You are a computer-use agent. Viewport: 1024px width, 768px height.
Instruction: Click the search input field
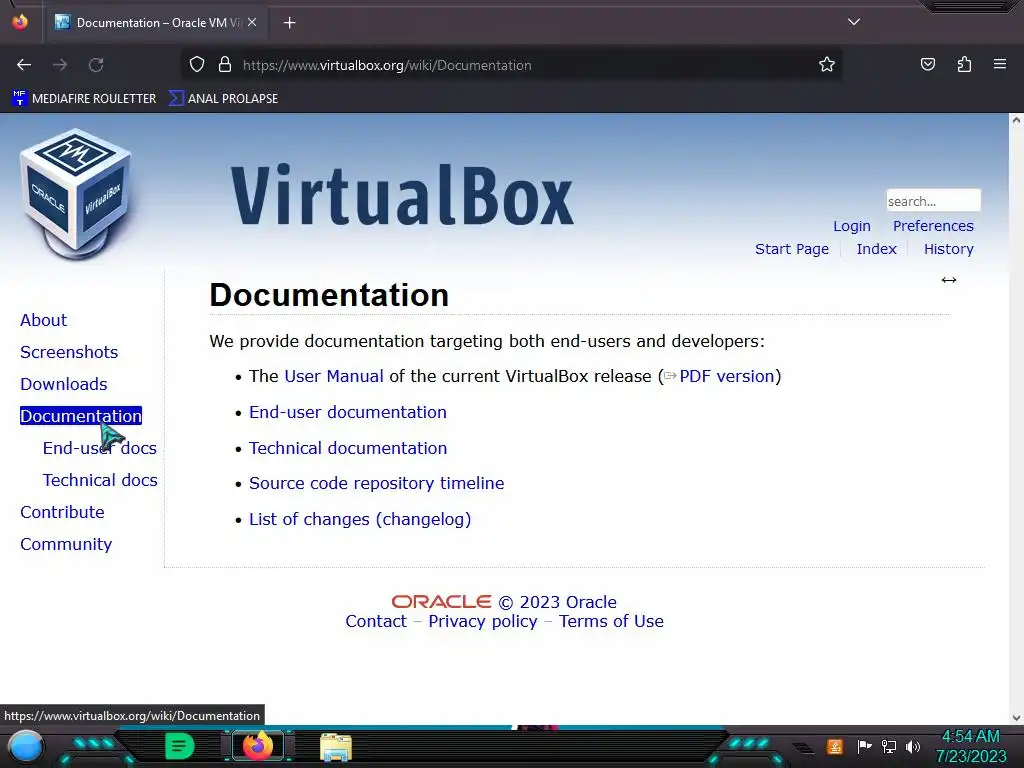(x=933, y=200)
